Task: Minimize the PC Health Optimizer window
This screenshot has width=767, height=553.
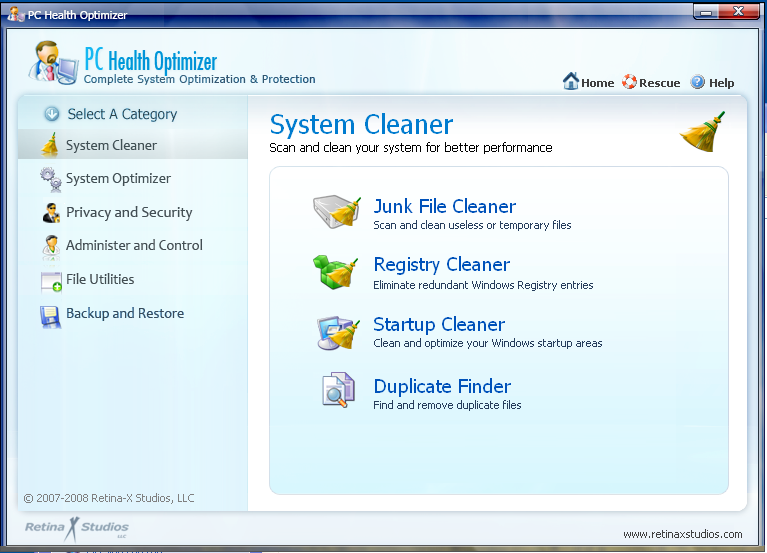Action: click(x=706, y=12)
